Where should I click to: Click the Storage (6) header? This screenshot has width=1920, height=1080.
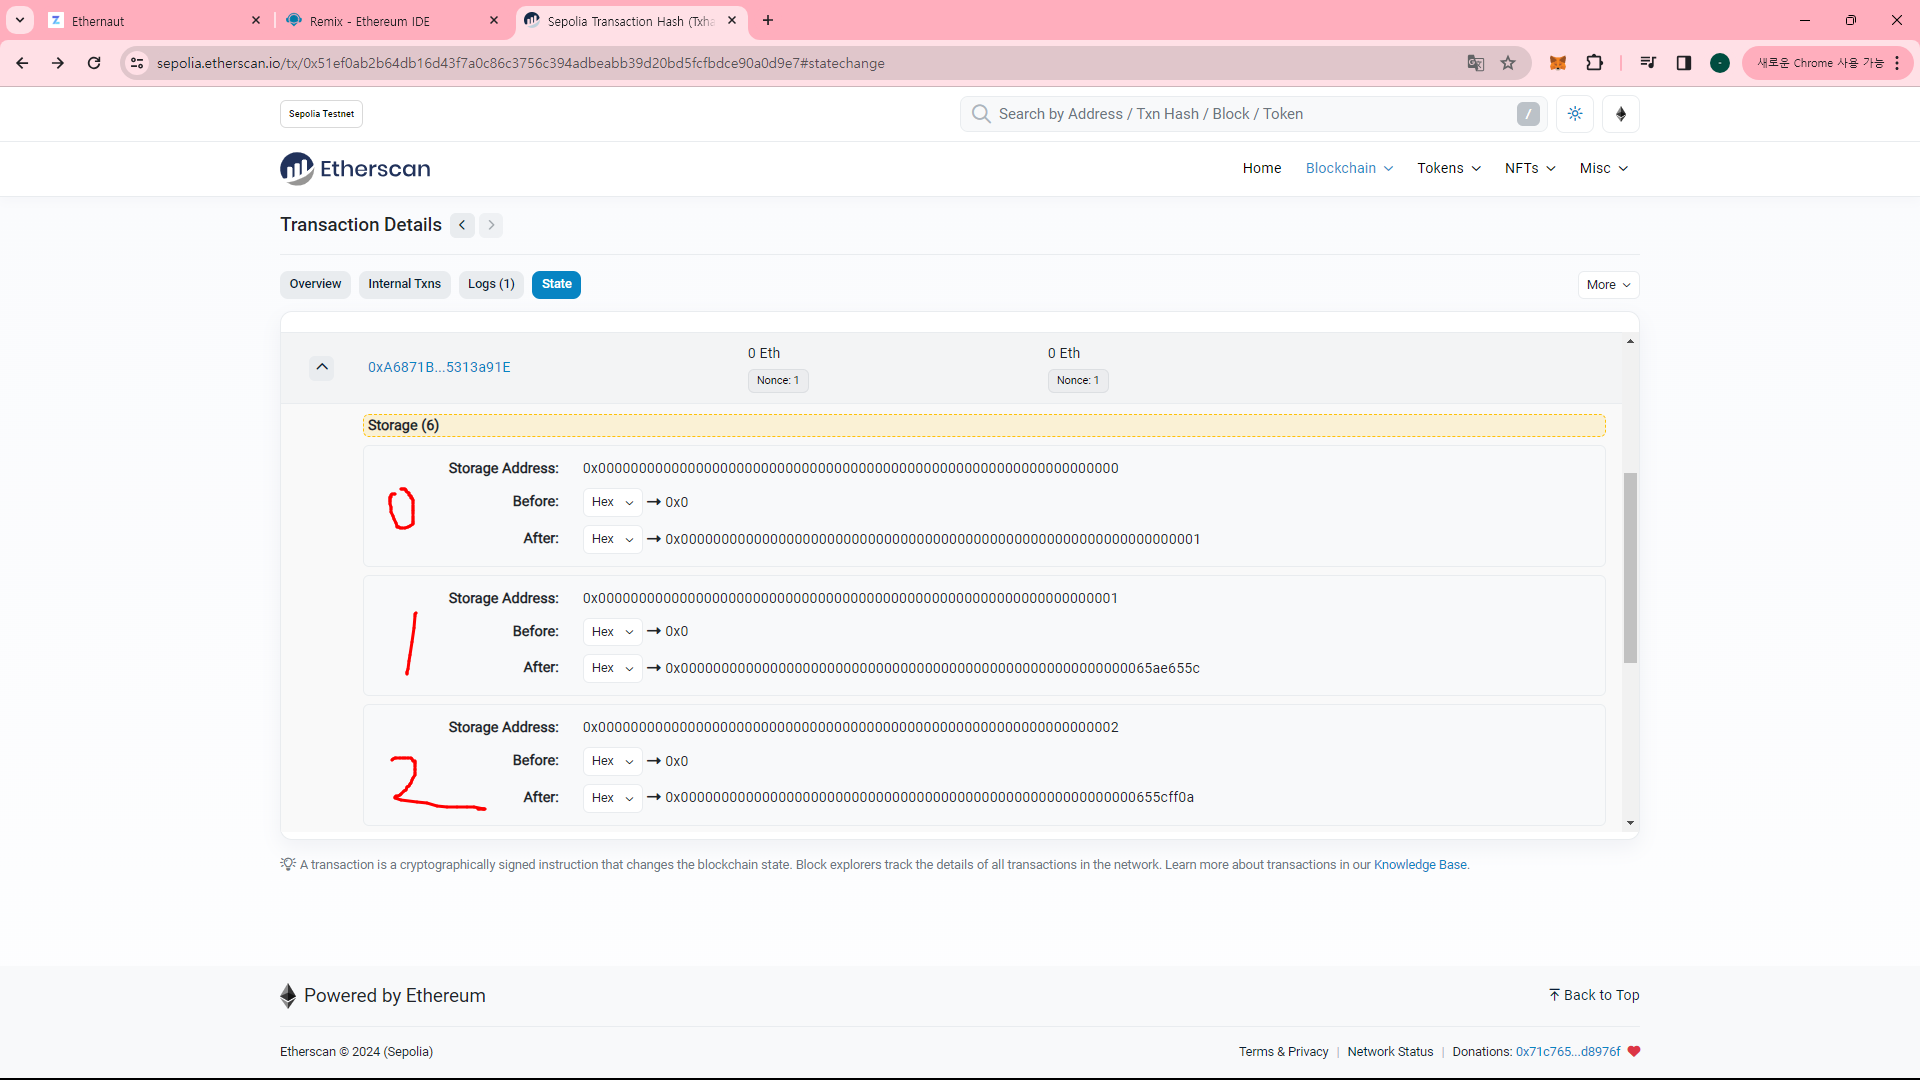coord(984,425)
